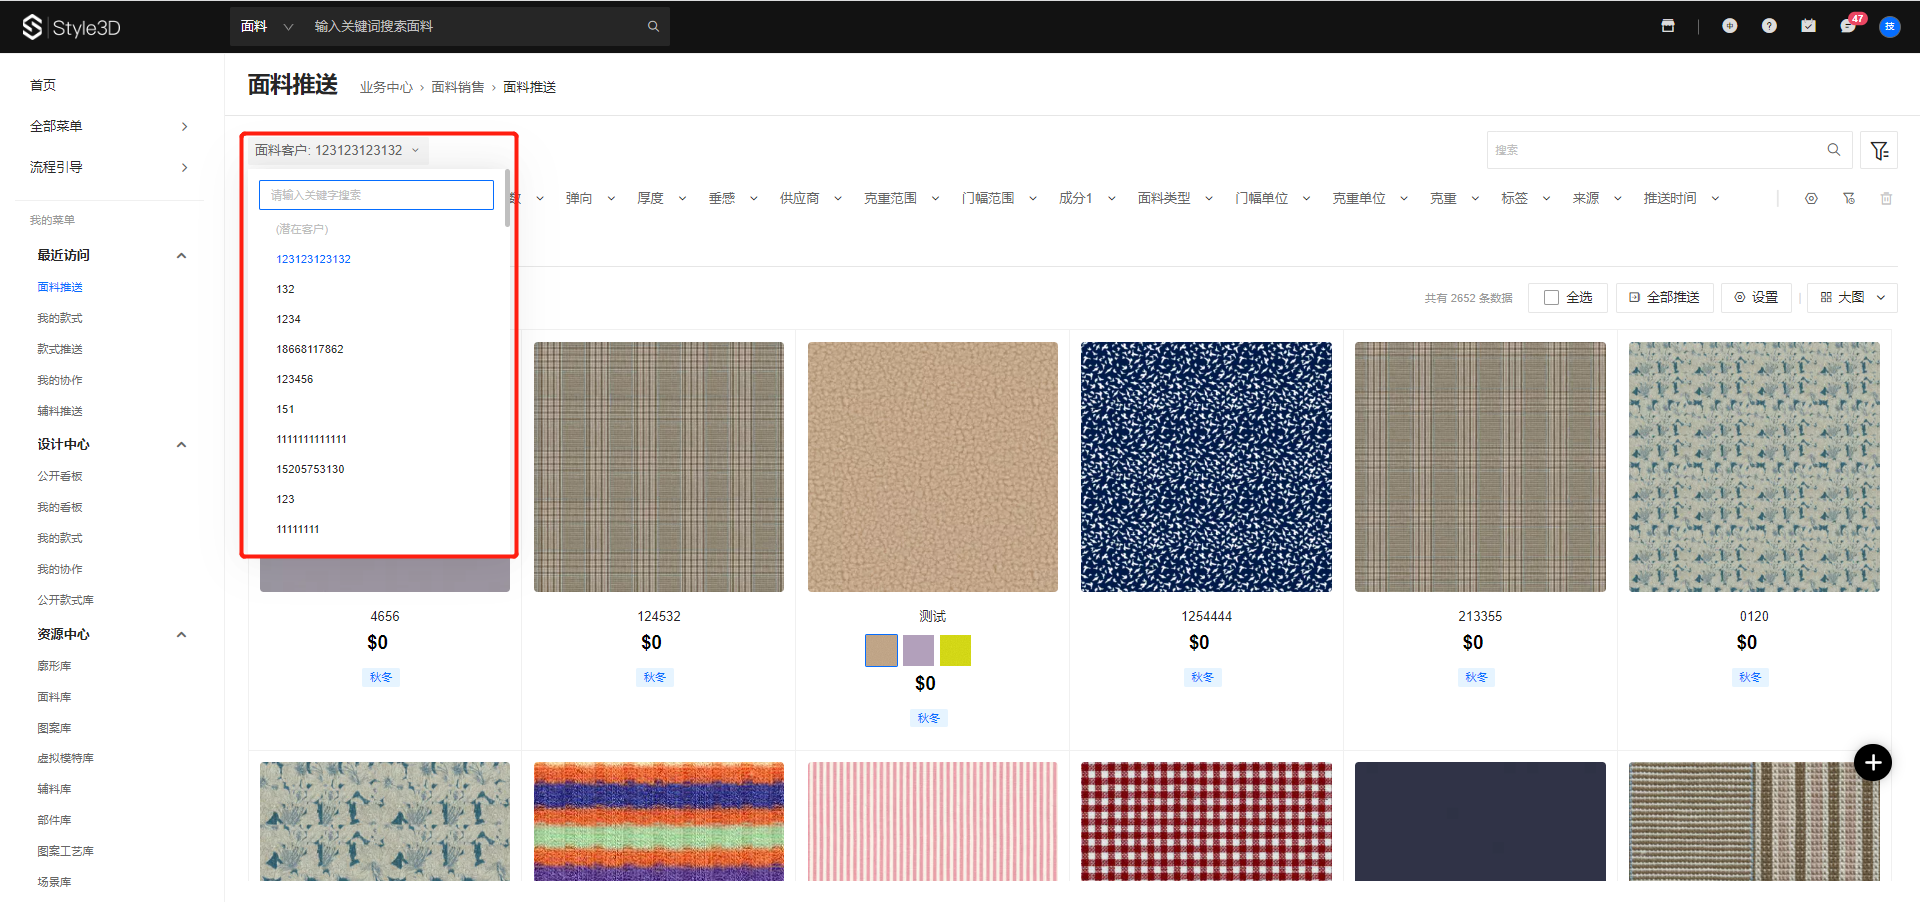The image size is (1920, 902).
Task: Click customer keyword search field in dropdown
Action: tap(376, 195)
